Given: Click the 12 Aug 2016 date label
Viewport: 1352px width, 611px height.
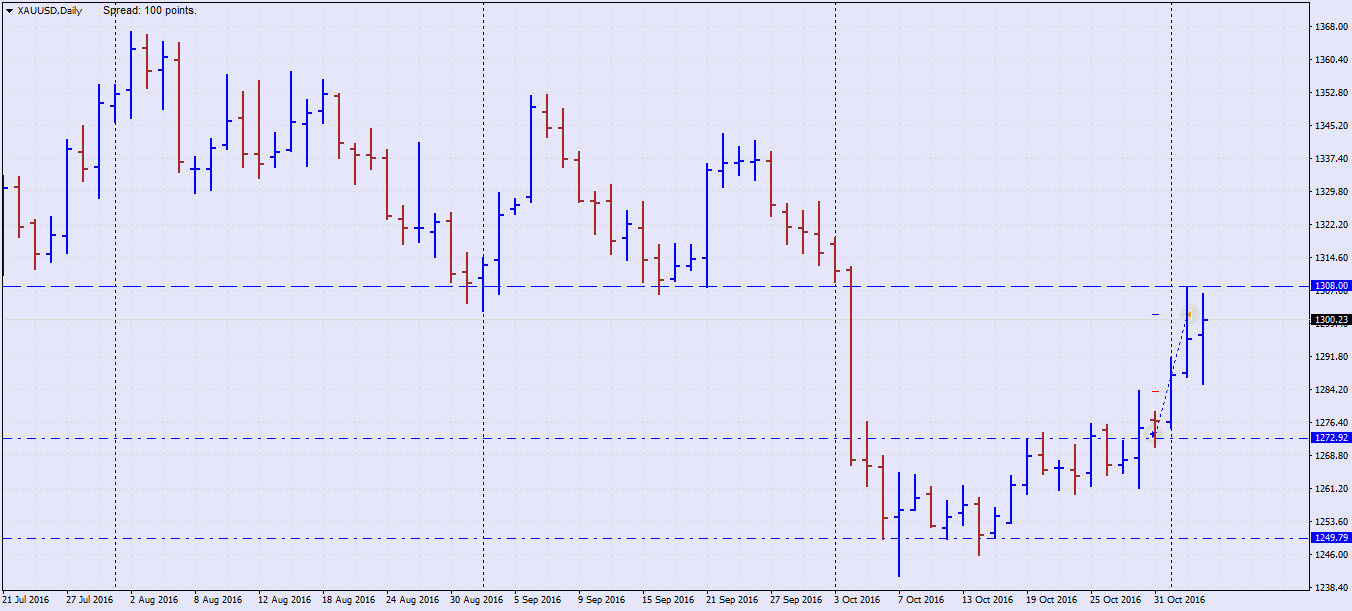Looking at the screenshot, I should [x=283, y=600].
